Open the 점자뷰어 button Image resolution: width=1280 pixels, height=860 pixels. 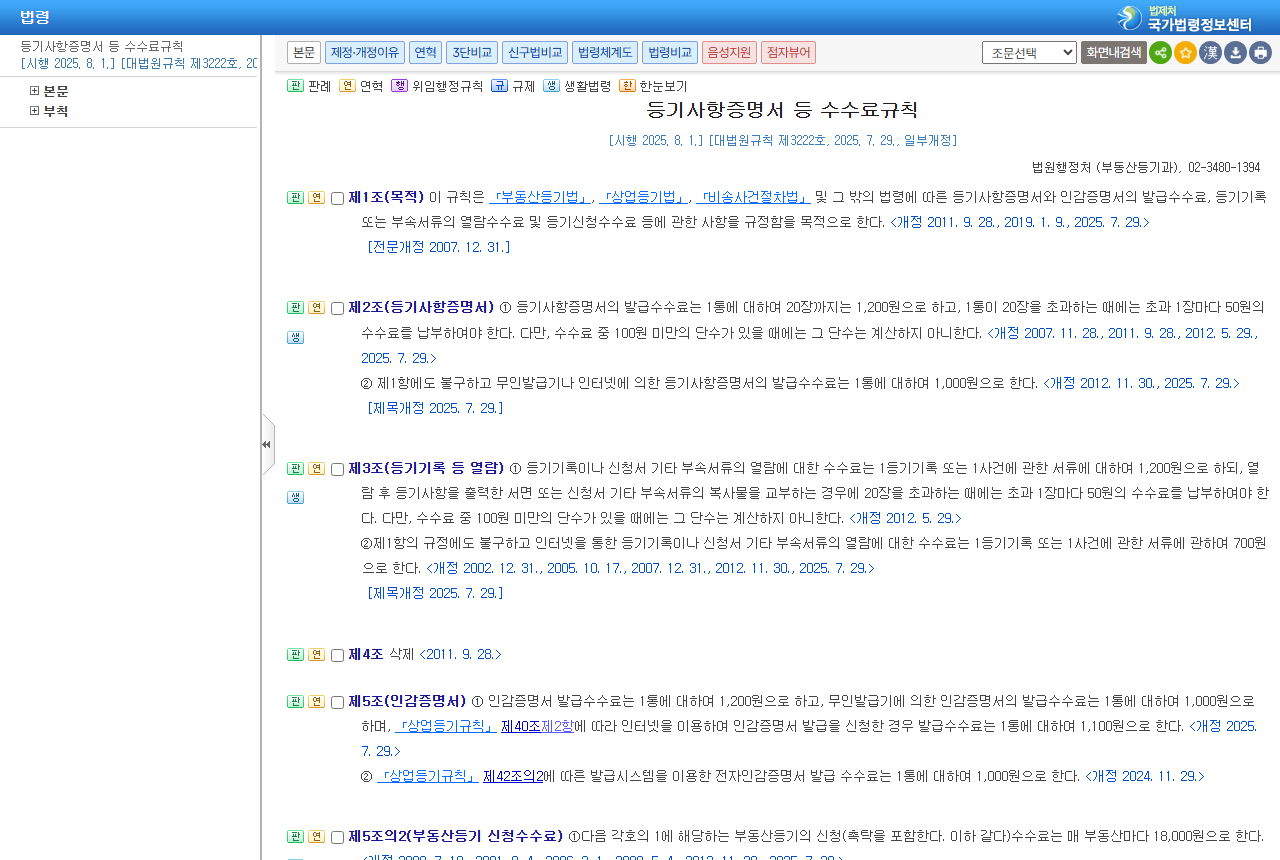pyautogui.click(x=788, y=52)
